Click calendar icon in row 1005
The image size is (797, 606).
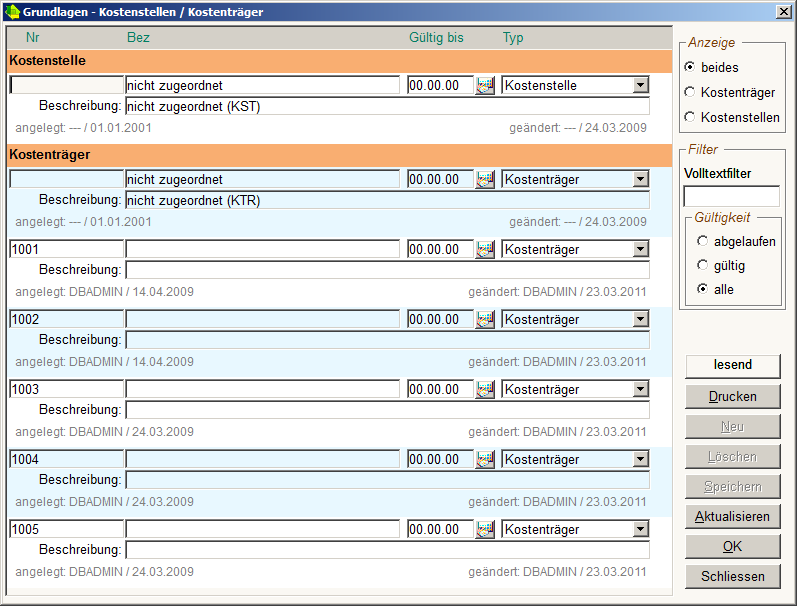[x=485, y=530]
